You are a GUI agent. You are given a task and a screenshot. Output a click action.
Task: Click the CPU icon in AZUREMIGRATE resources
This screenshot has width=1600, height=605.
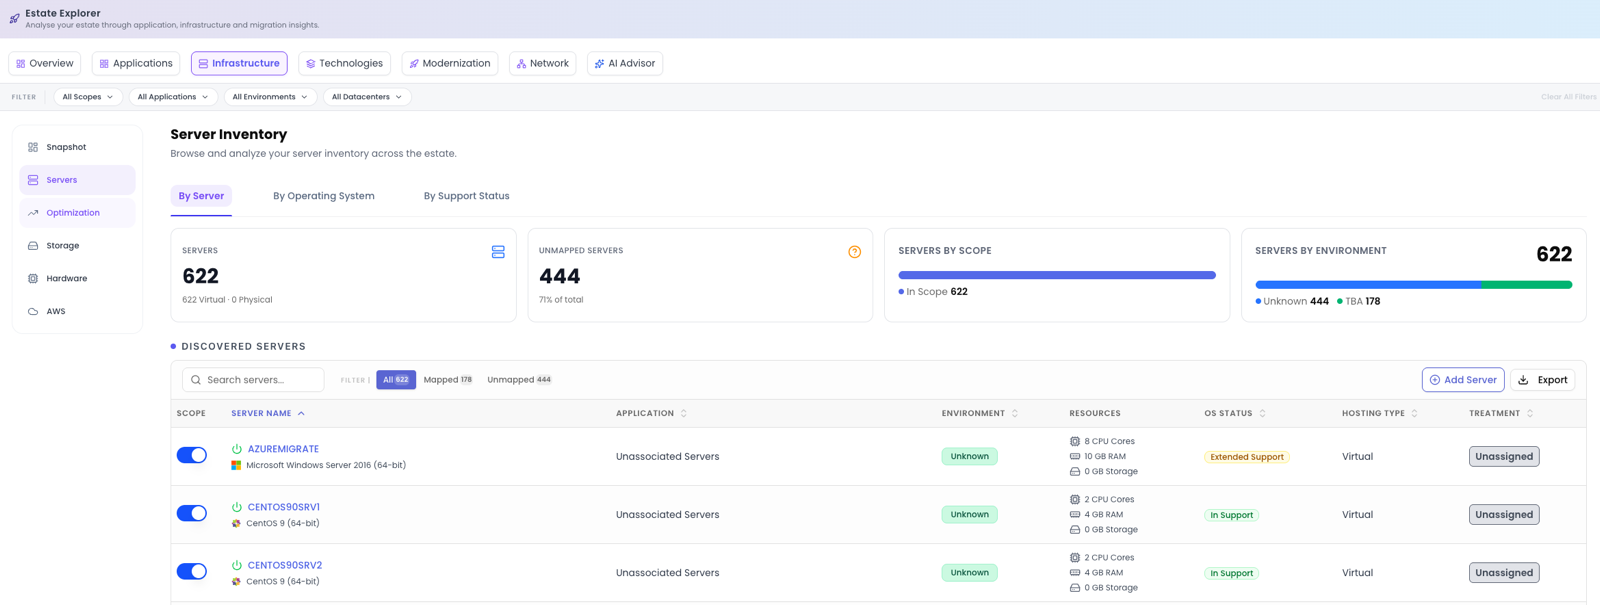pos(1075,441)
